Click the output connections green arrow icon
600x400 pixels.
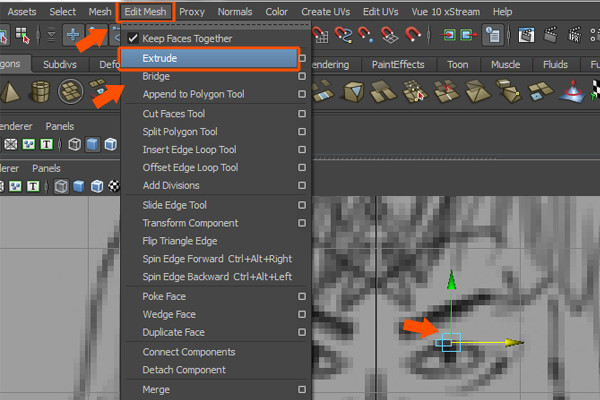[x=469, y=35]
